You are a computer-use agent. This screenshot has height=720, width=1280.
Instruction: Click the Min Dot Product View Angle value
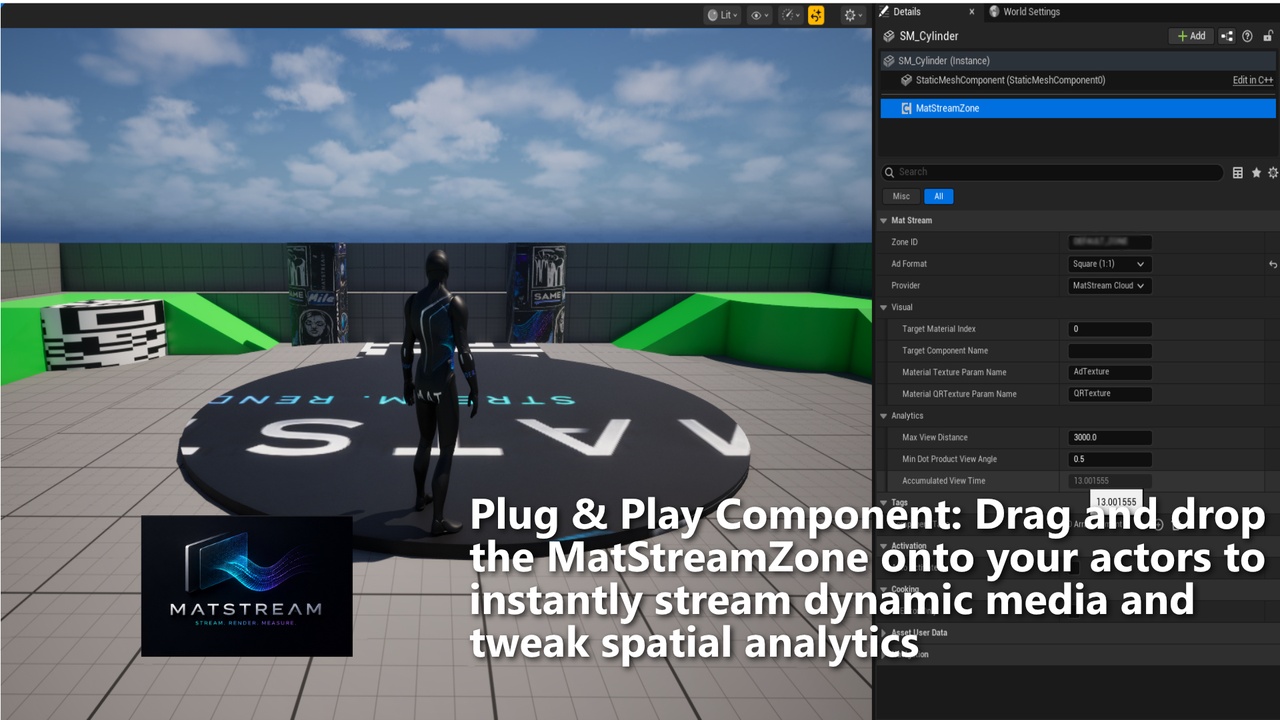click(x=1110, y=459)
